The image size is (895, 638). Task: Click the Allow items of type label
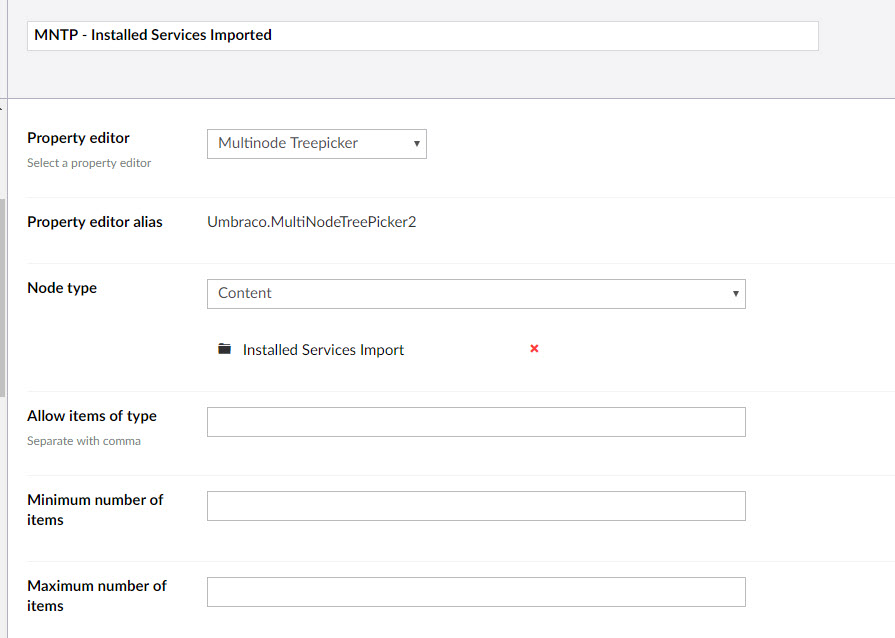click(92, 416)
